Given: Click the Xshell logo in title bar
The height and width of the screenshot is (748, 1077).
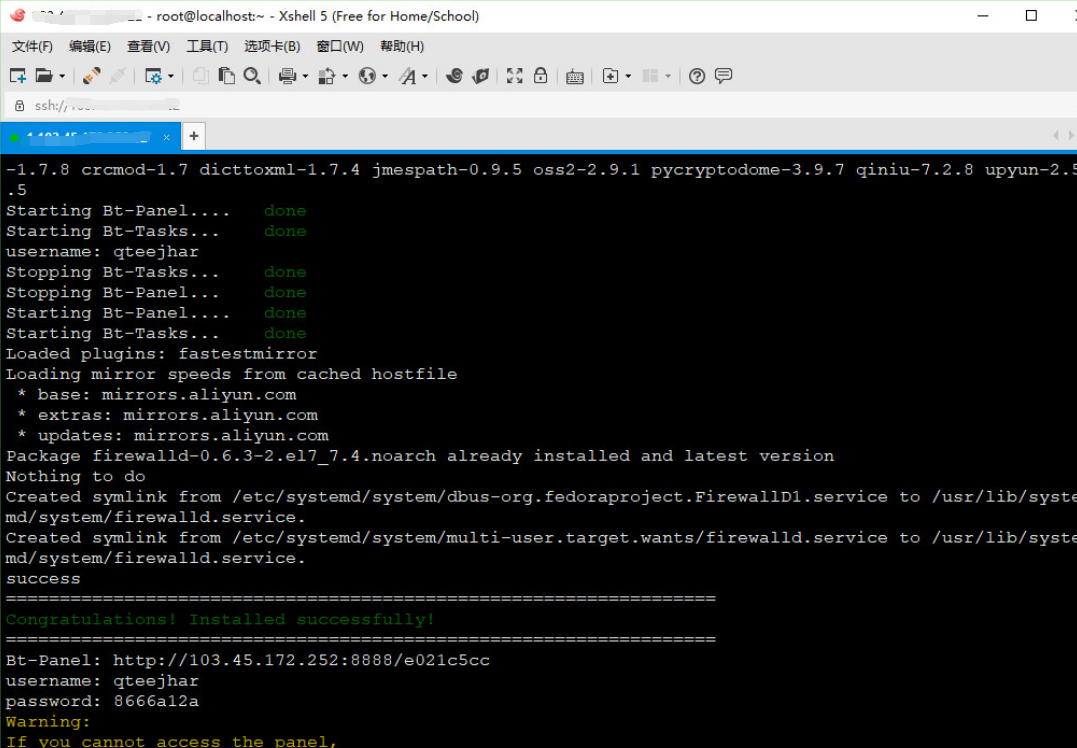Looking at the screenshot, I should [x=18, y=15].
